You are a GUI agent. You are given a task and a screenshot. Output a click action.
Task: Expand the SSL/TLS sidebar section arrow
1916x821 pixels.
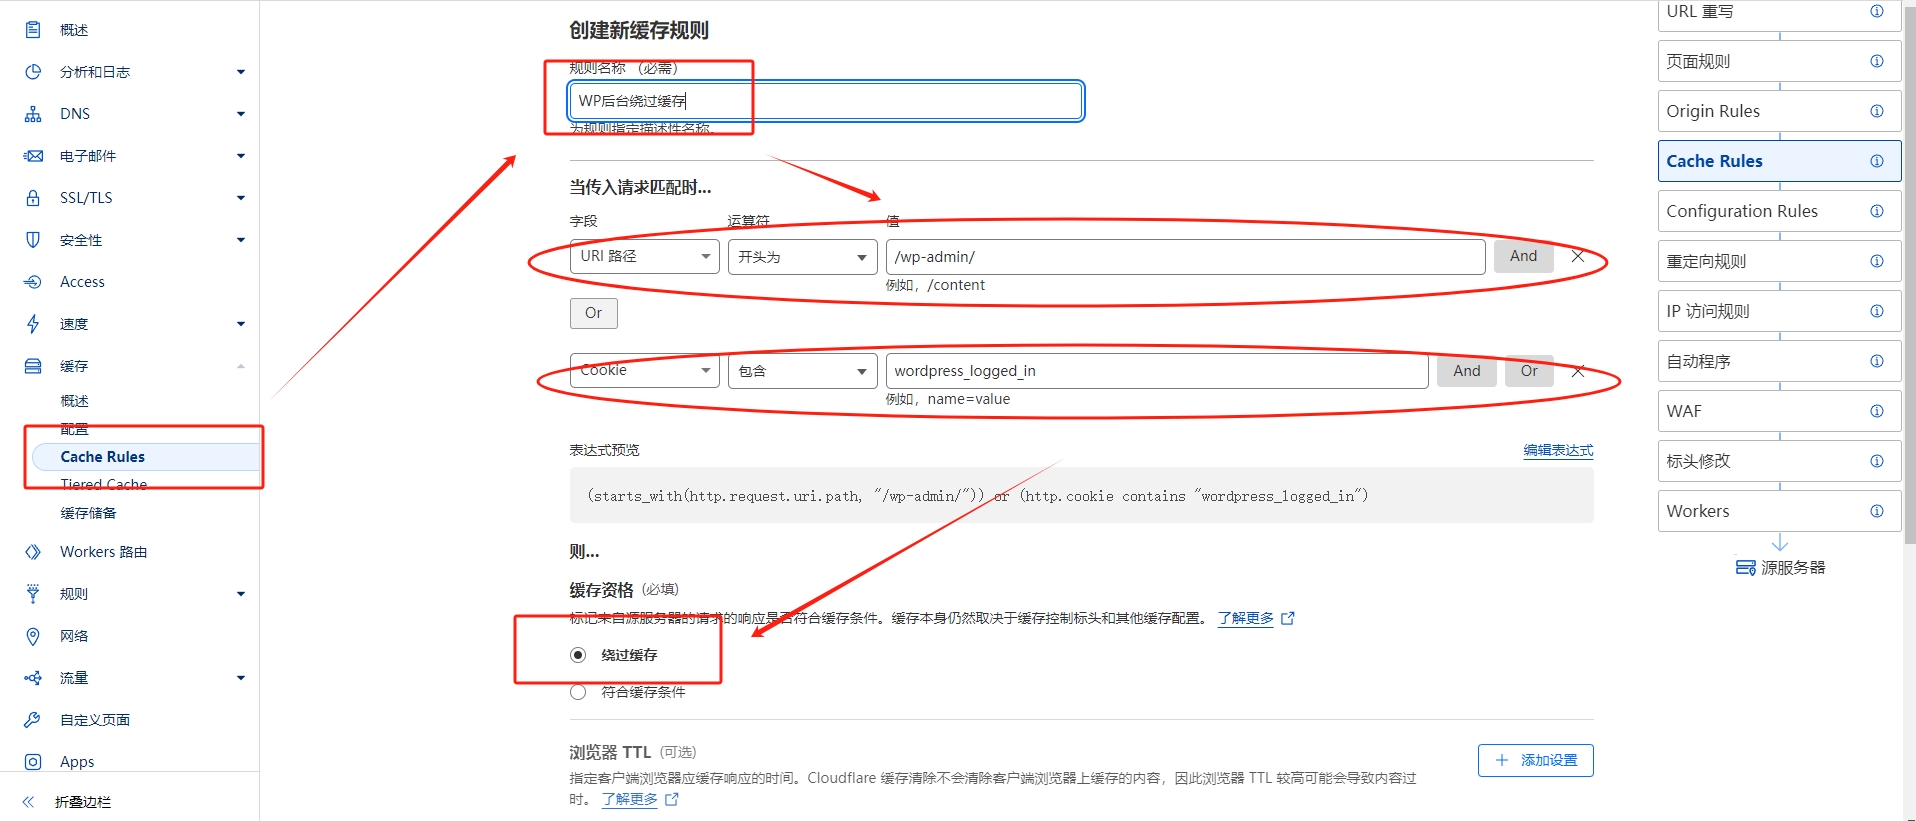241,198
